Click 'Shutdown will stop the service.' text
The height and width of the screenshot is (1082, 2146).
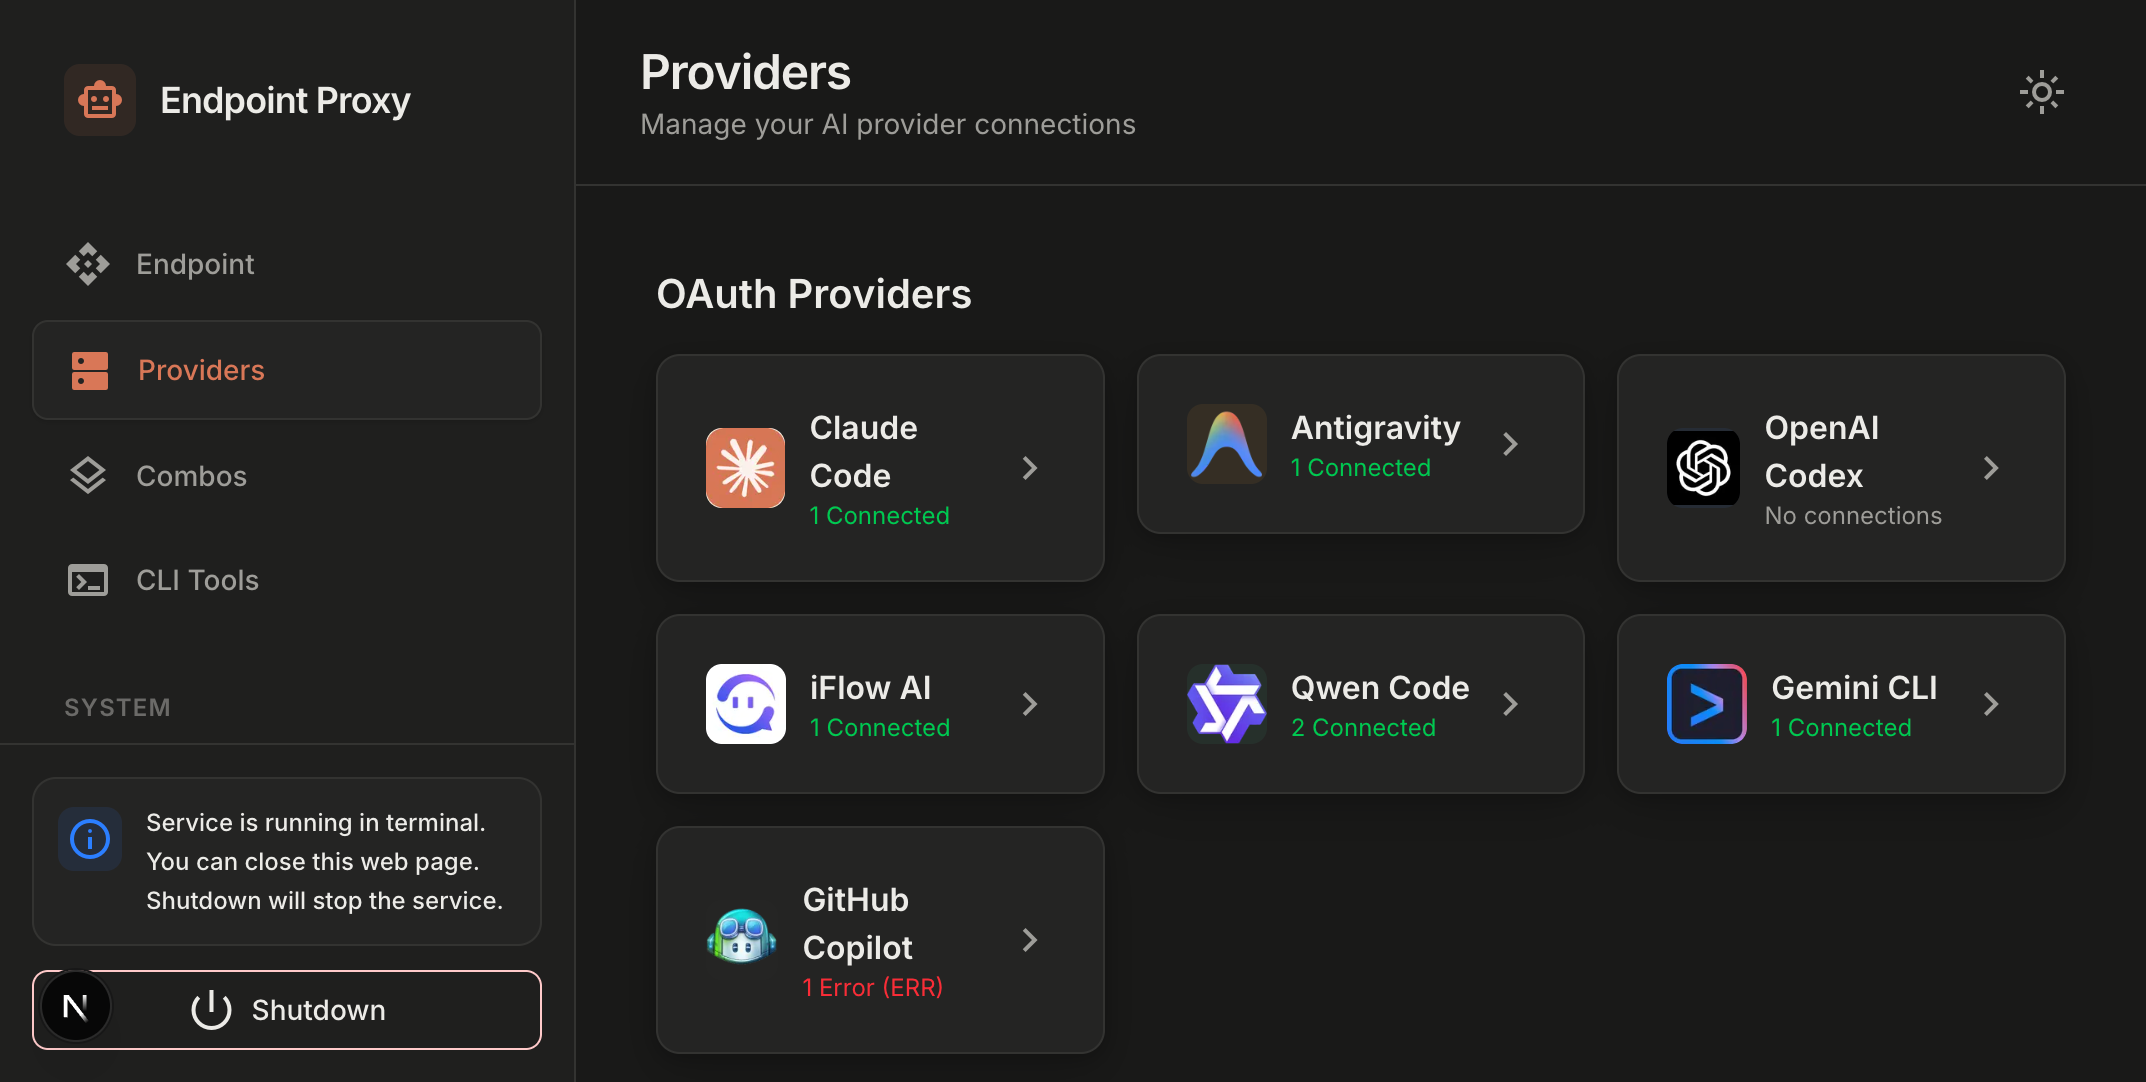(325, 901)
